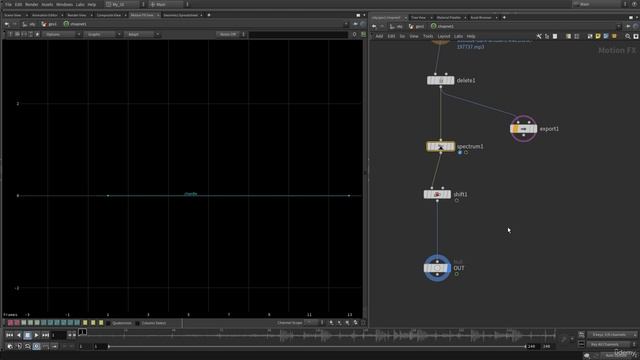This screenshot has width=640, height=360.
Task: Select chopnet1 in the network editor path bar
Action: [x=442, y=27]
